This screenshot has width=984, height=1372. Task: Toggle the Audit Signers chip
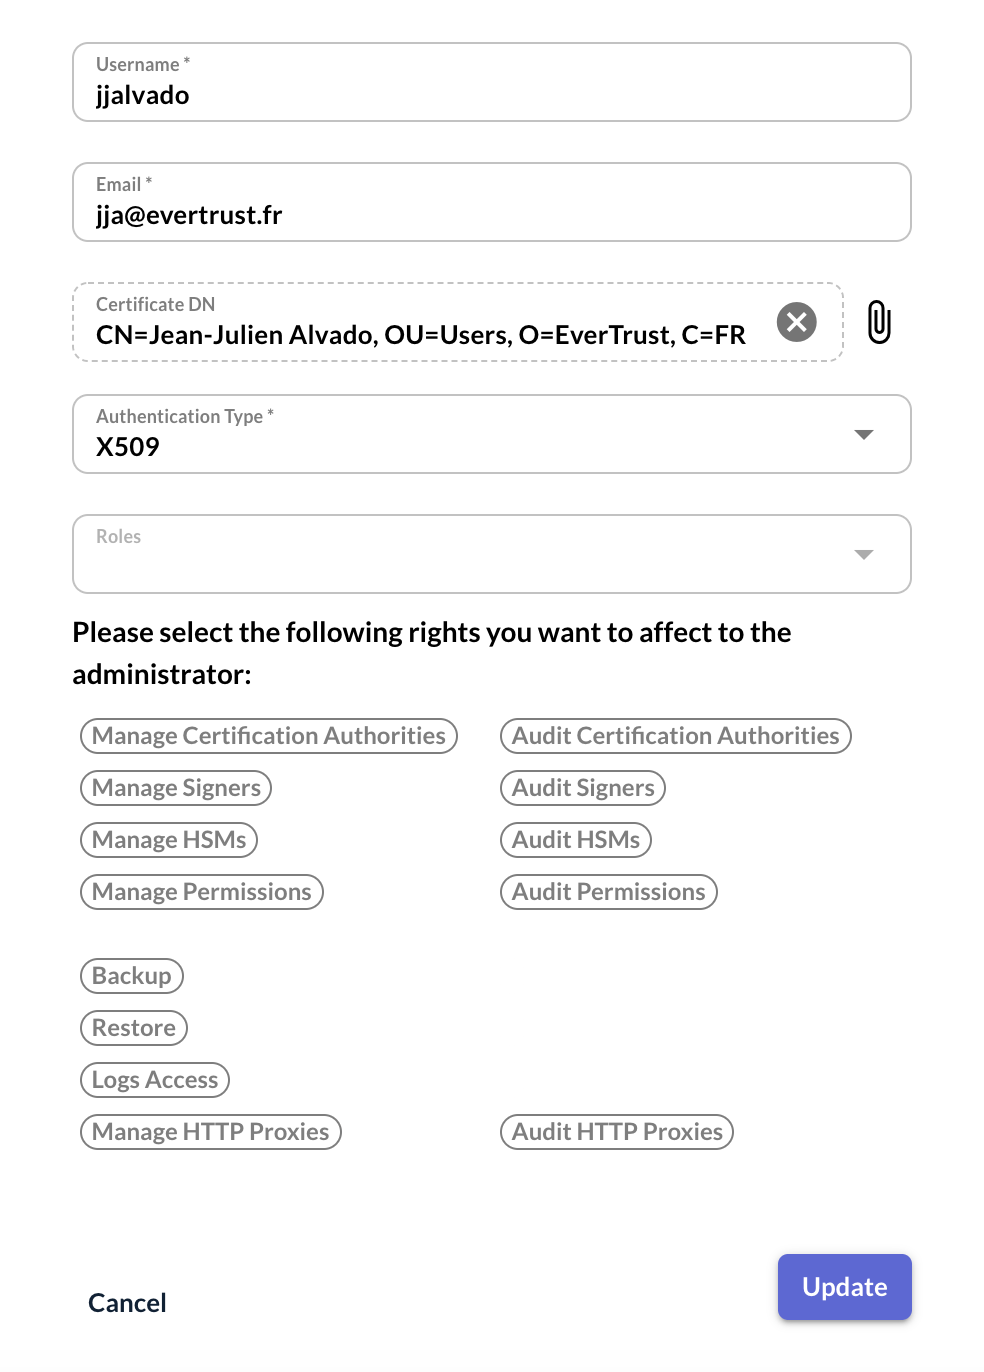pyautogui.click(x=582, y=787)
